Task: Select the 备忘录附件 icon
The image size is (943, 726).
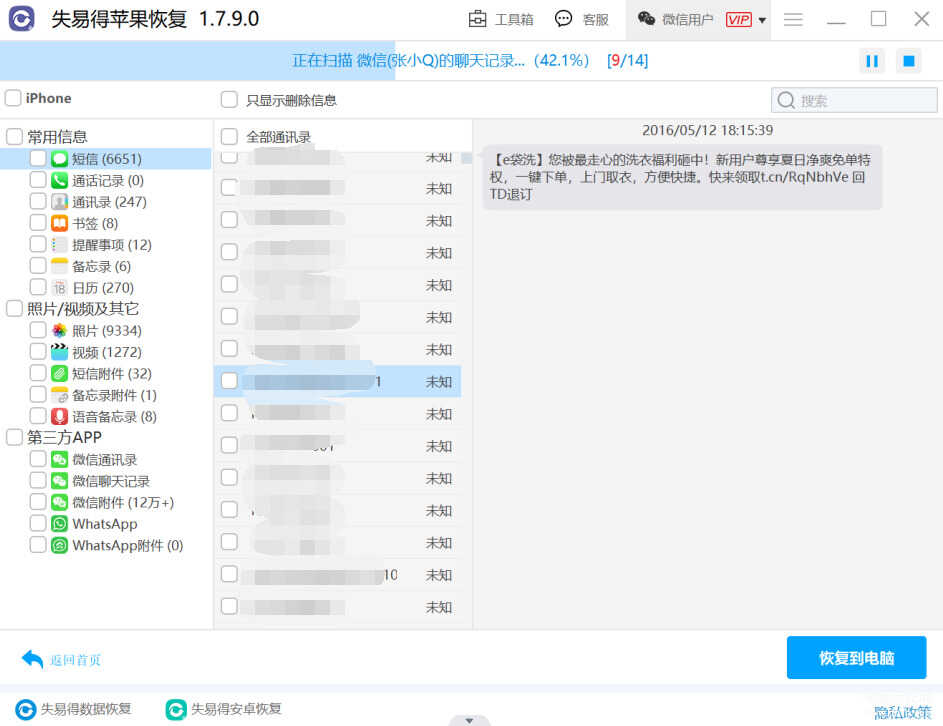Action: pyautogui.click(x=59, y=395)
